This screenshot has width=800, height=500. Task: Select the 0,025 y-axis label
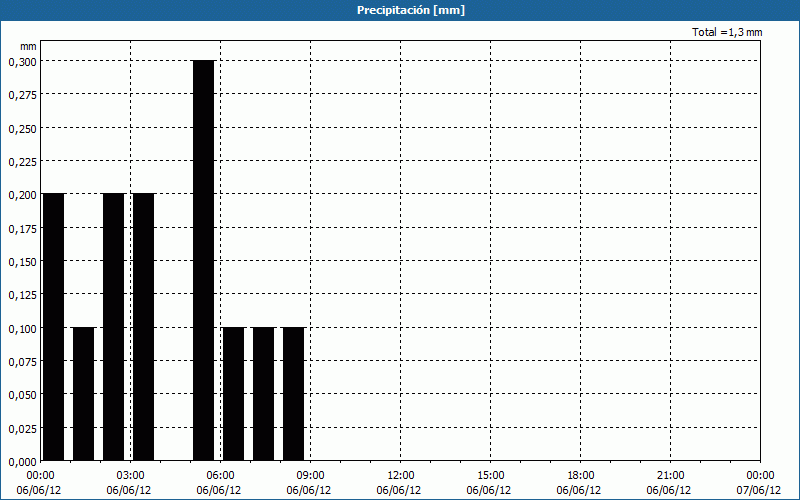[22, 429]
